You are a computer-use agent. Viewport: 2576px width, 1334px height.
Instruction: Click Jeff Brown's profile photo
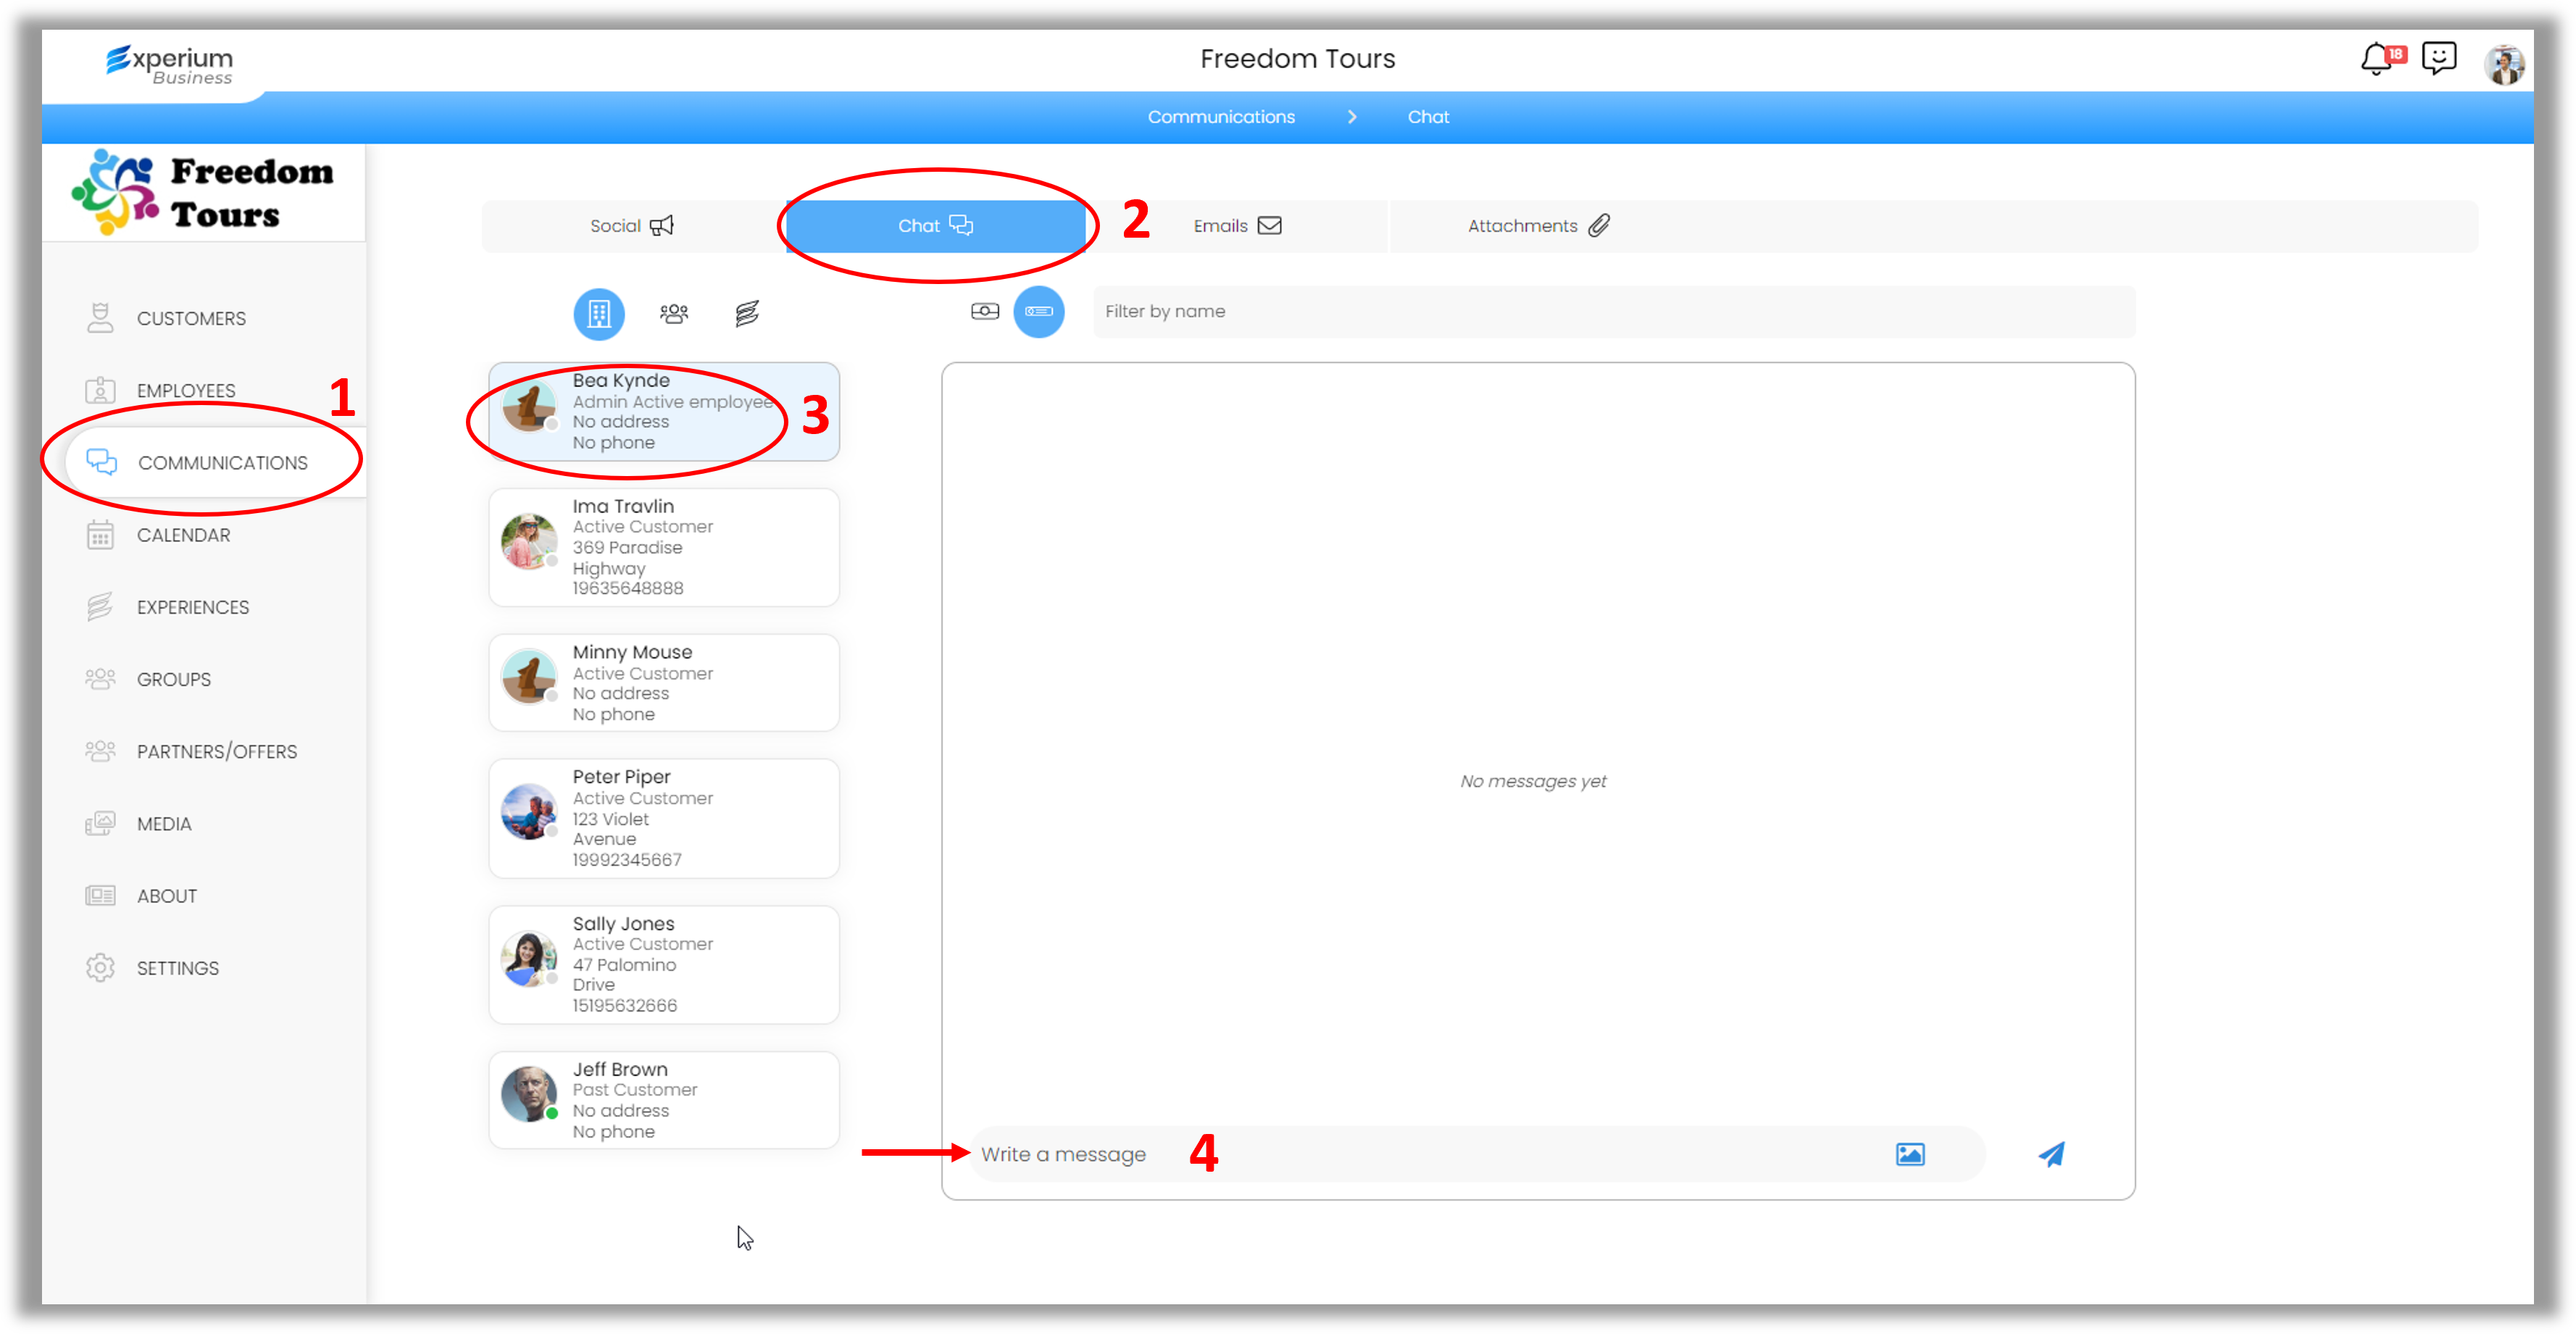[529, 1093]
